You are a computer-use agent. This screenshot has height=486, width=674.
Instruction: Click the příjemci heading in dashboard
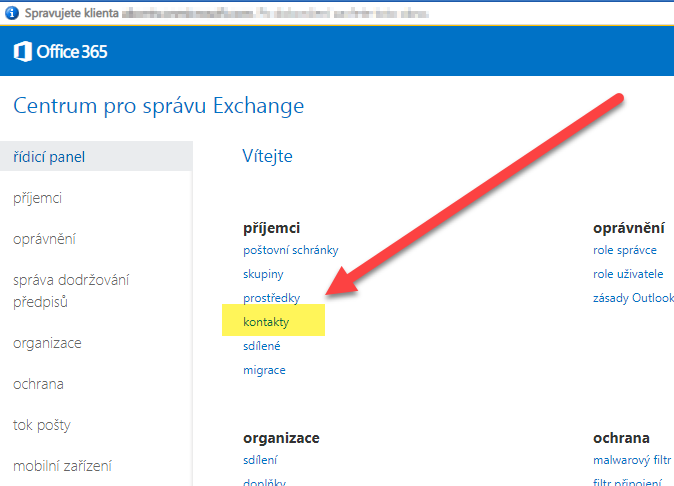point(271,228)
